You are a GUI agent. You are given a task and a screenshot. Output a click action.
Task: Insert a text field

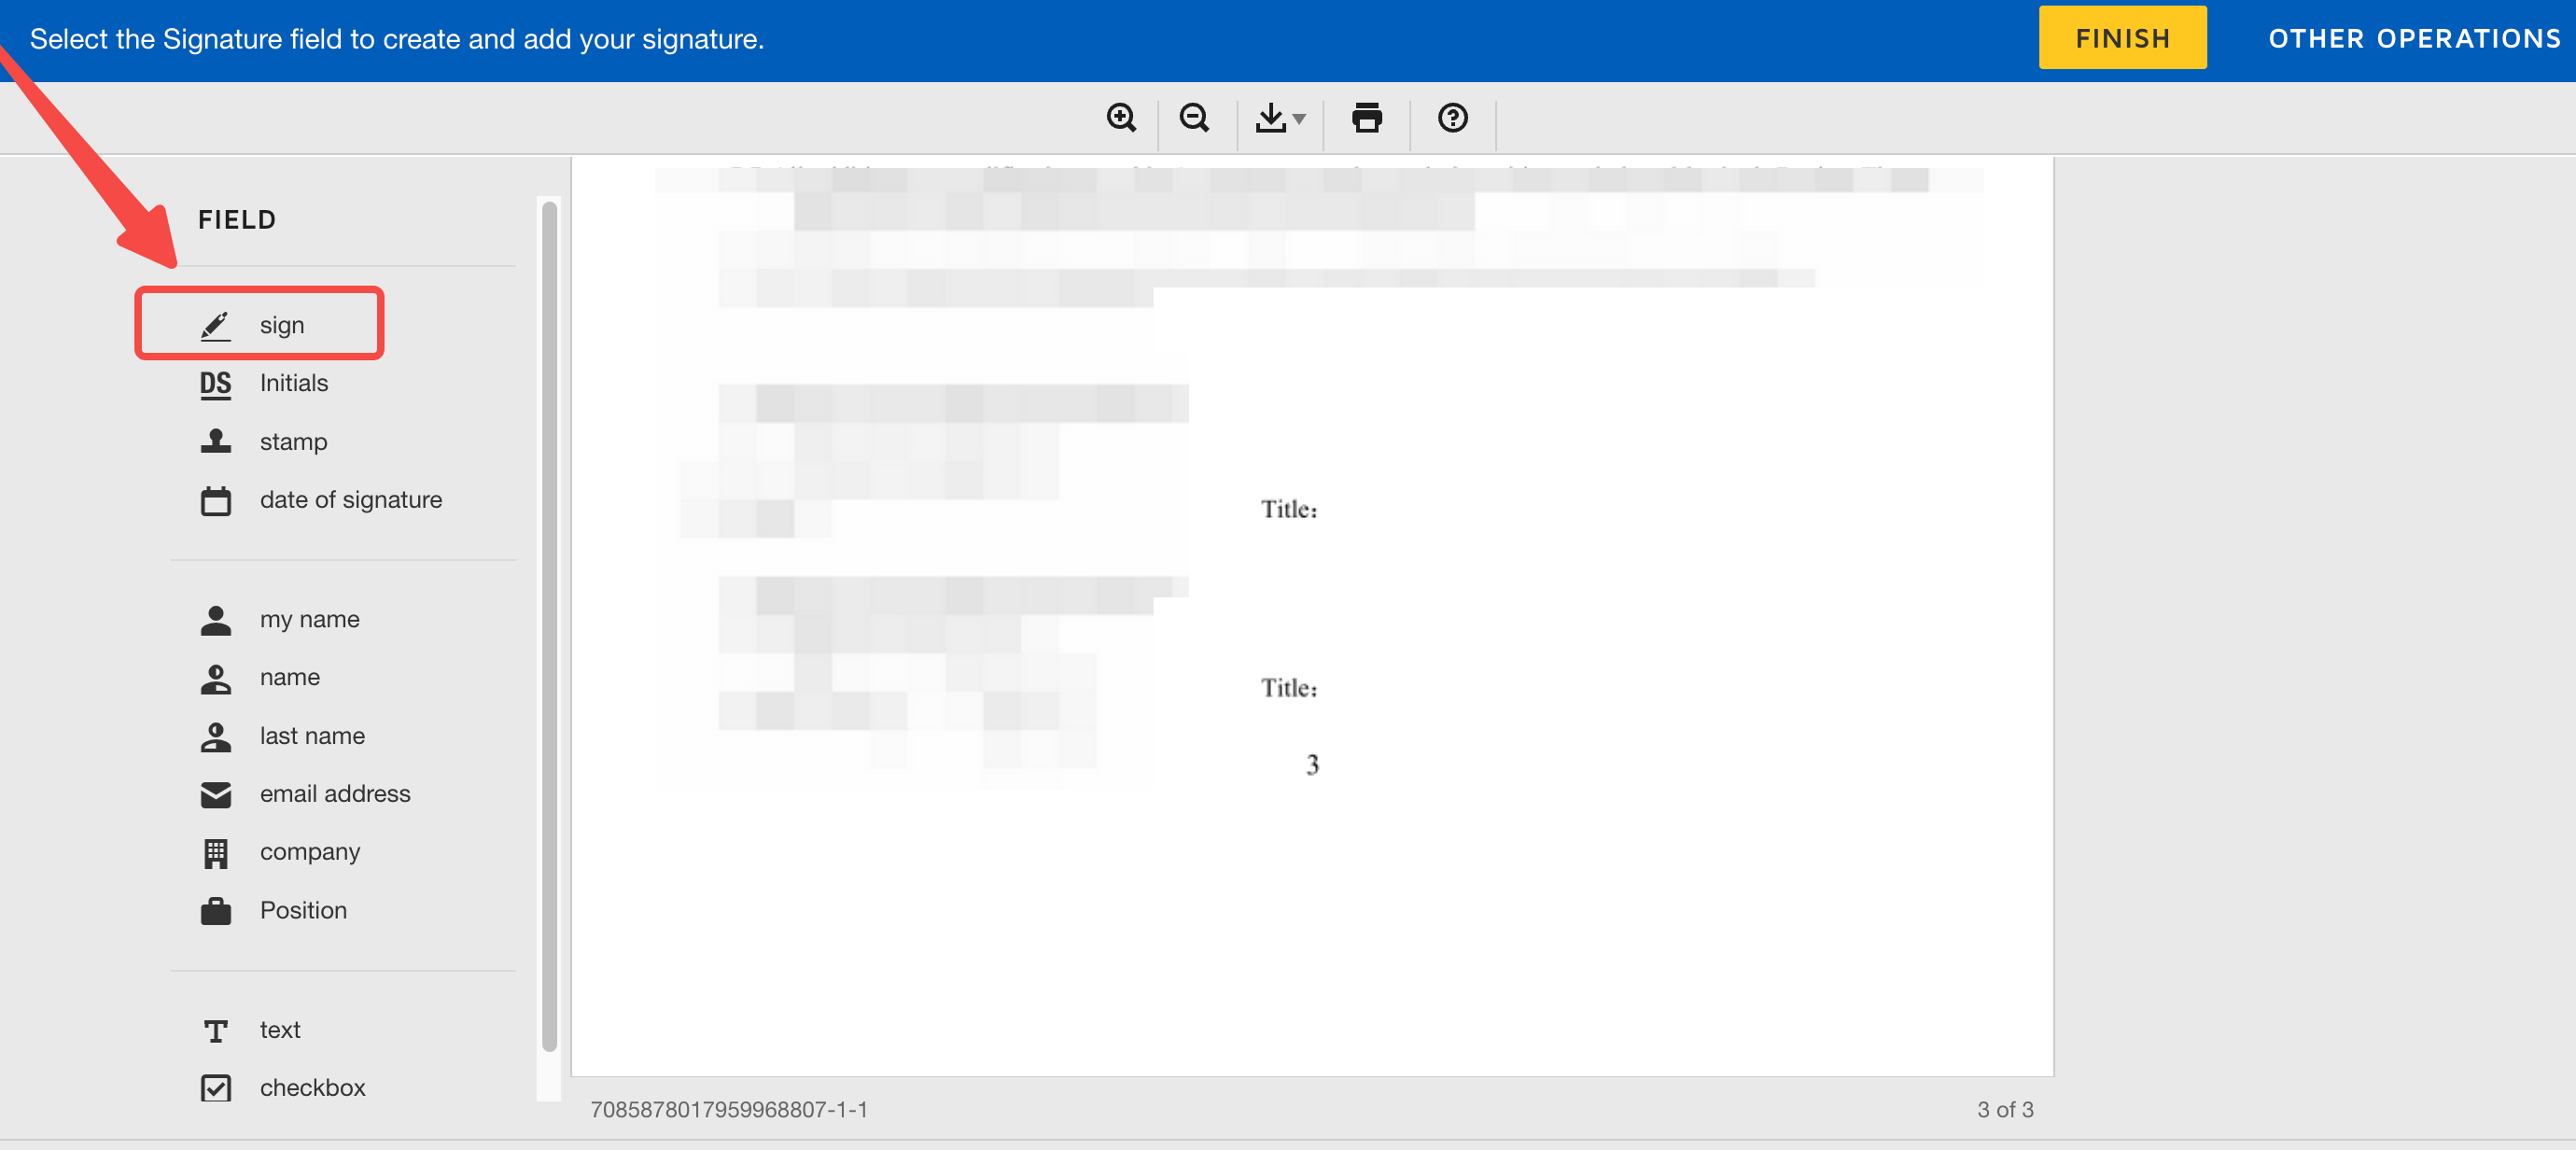click(x=280, y=1029)
